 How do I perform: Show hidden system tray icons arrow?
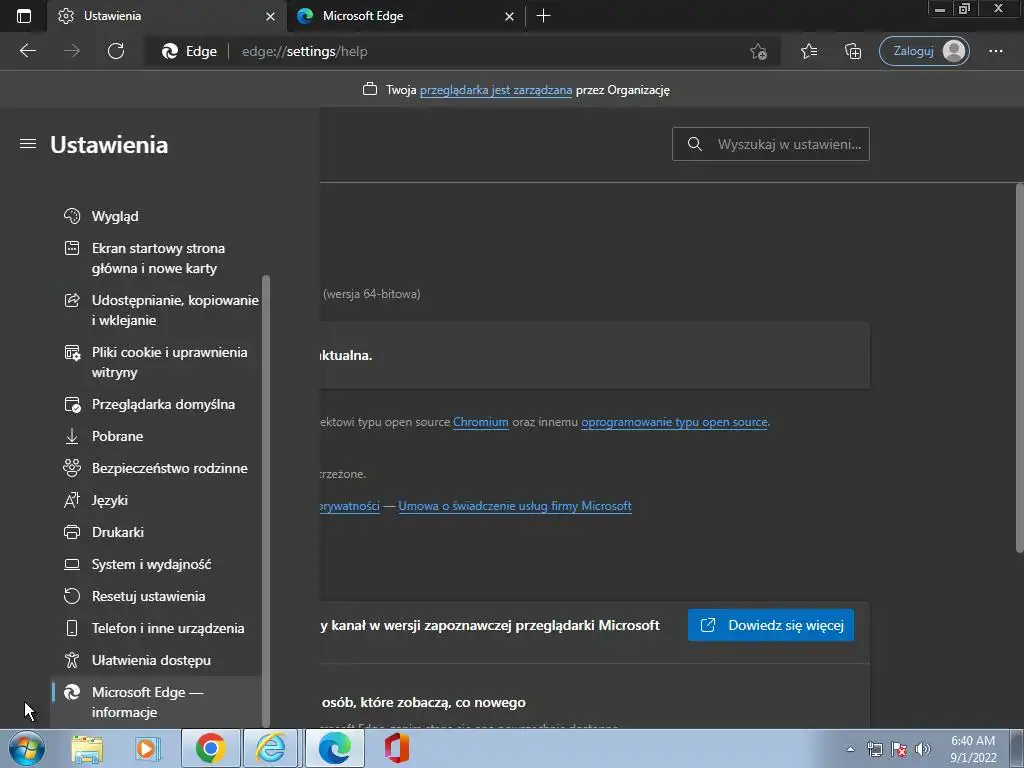850,749
